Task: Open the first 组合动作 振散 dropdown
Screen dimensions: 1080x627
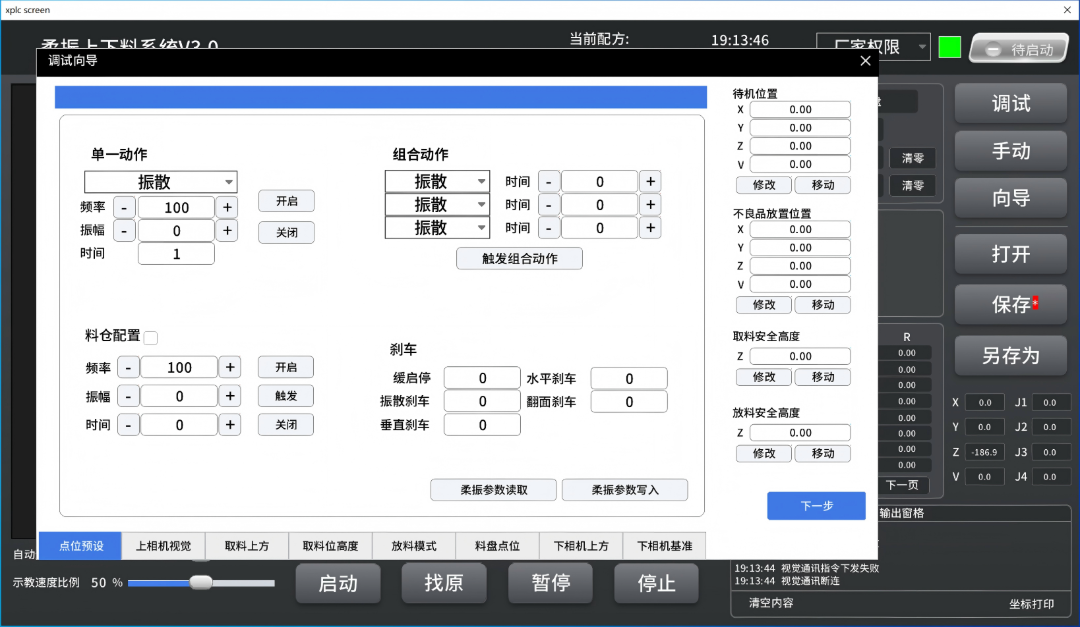Action: tap(437, 182)
